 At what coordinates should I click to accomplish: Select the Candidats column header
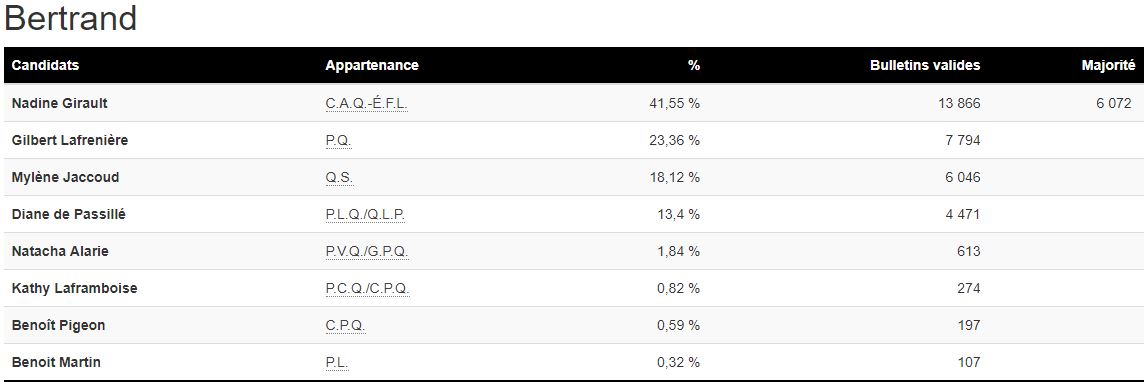[45, 65]
